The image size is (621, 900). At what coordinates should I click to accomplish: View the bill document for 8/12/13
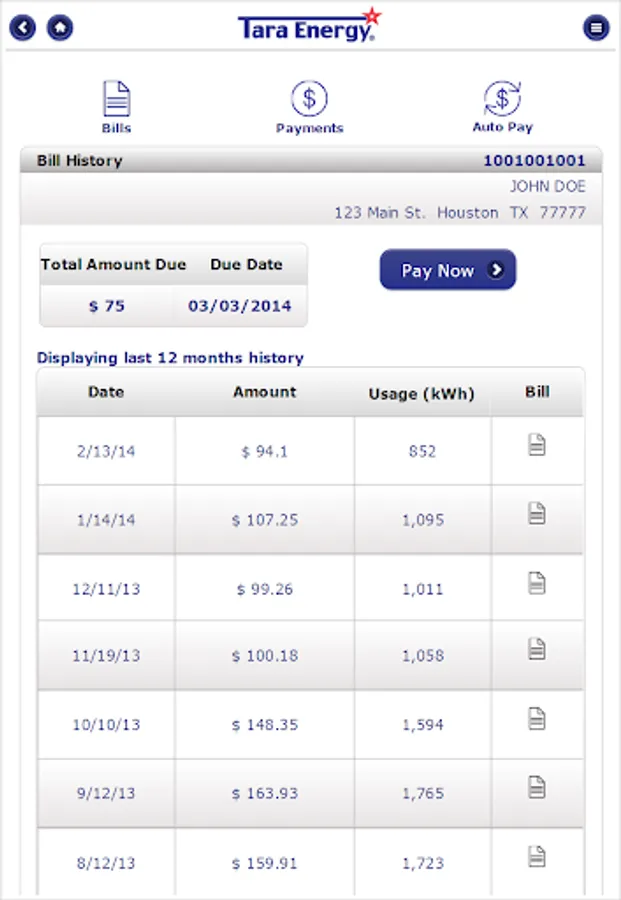coord(537,856)
